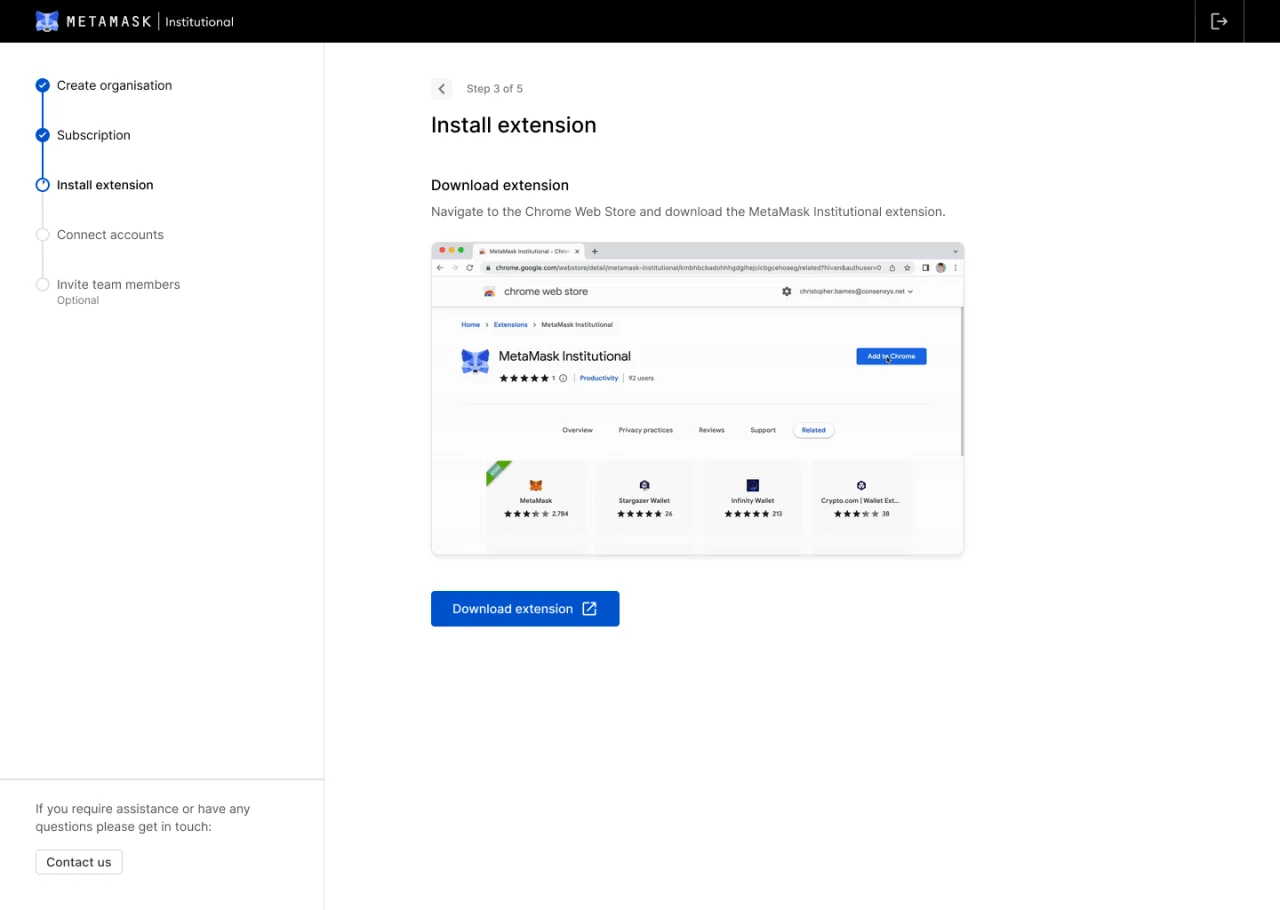Click the MetaMask fox logo in header
Screen dimensions: 1280x910
point(47,21)
